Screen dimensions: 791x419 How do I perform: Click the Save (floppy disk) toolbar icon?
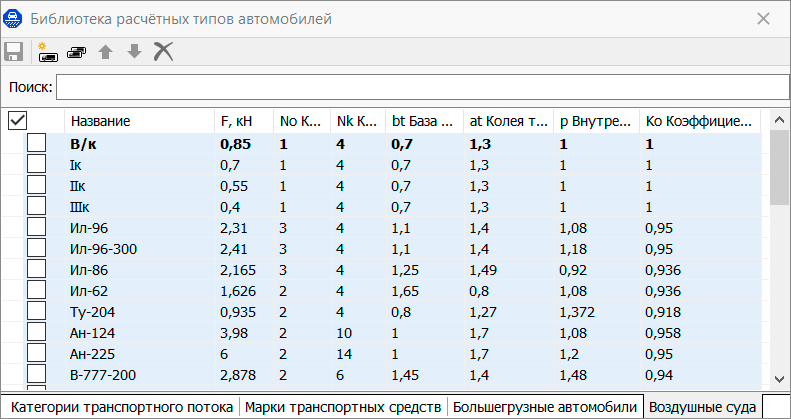14,51
